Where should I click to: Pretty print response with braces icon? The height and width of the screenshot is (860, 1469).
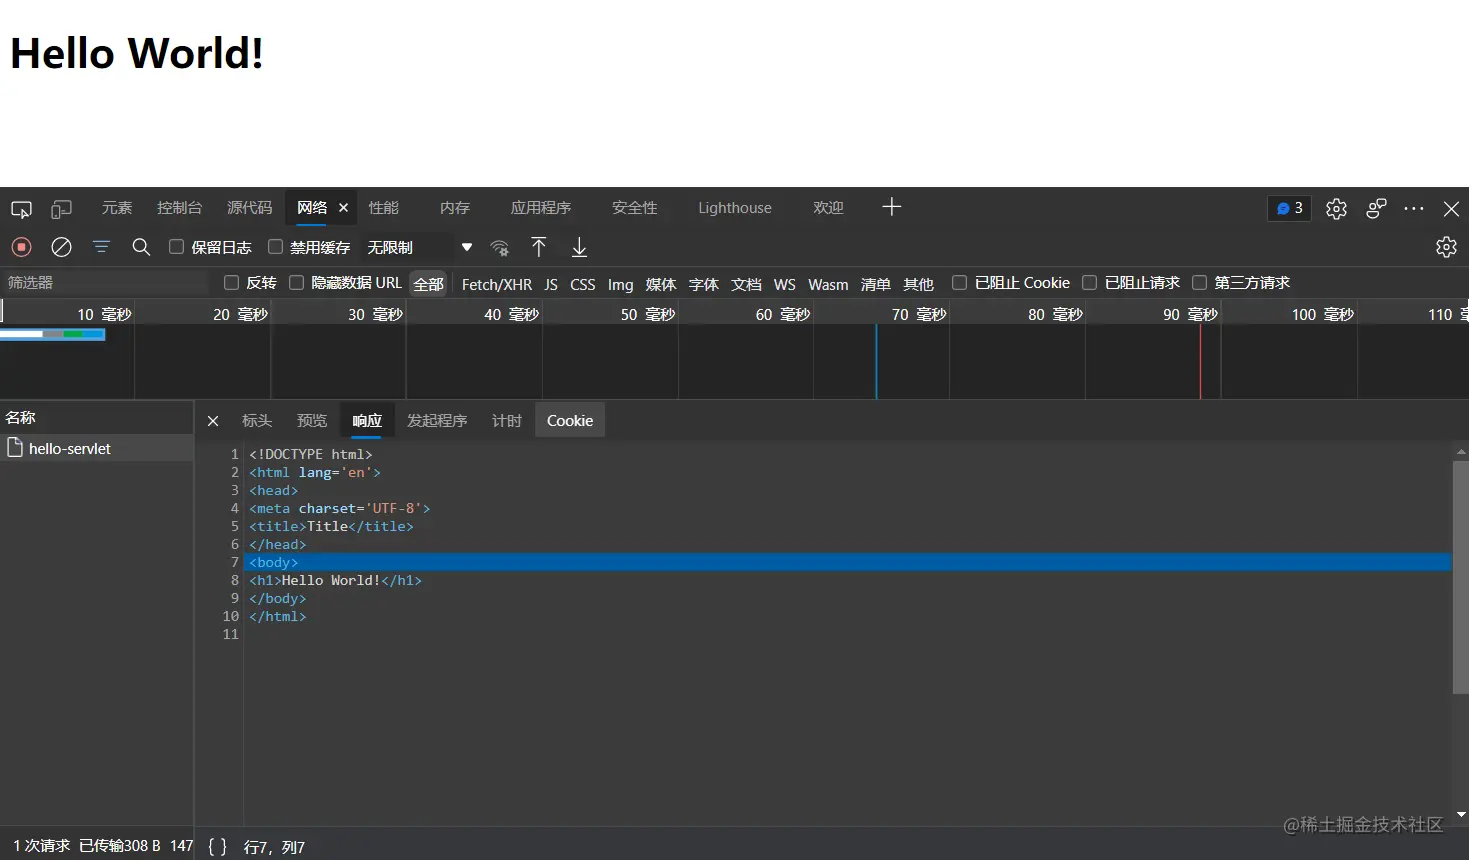tap(217, 846)
